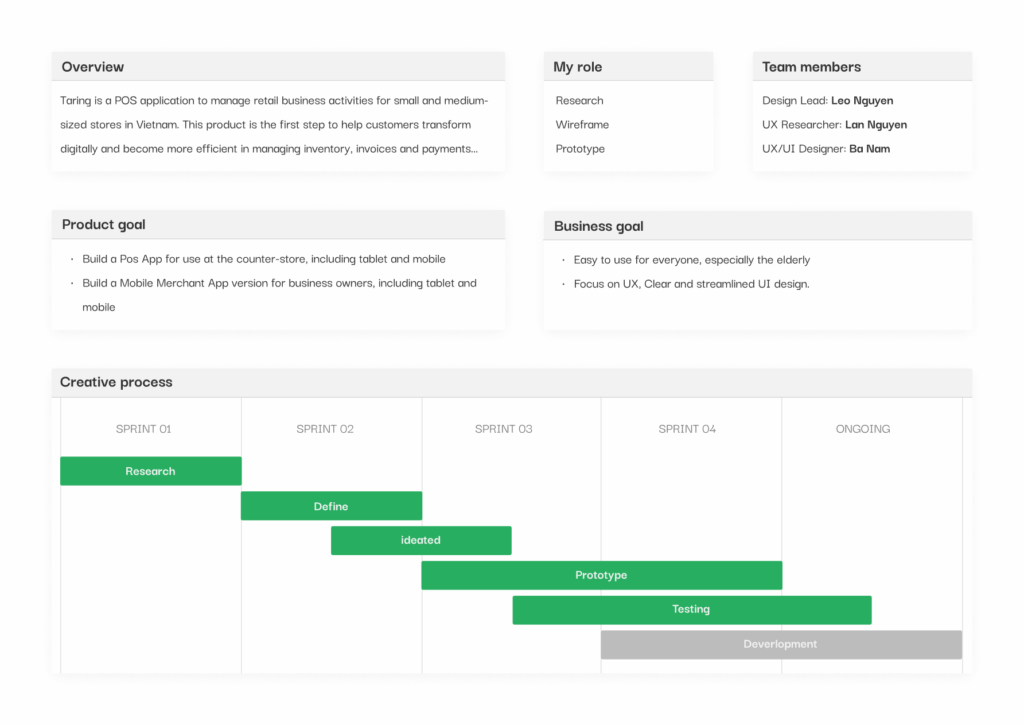
Task: Click the Product goal heading
Action: pos(104,224)
